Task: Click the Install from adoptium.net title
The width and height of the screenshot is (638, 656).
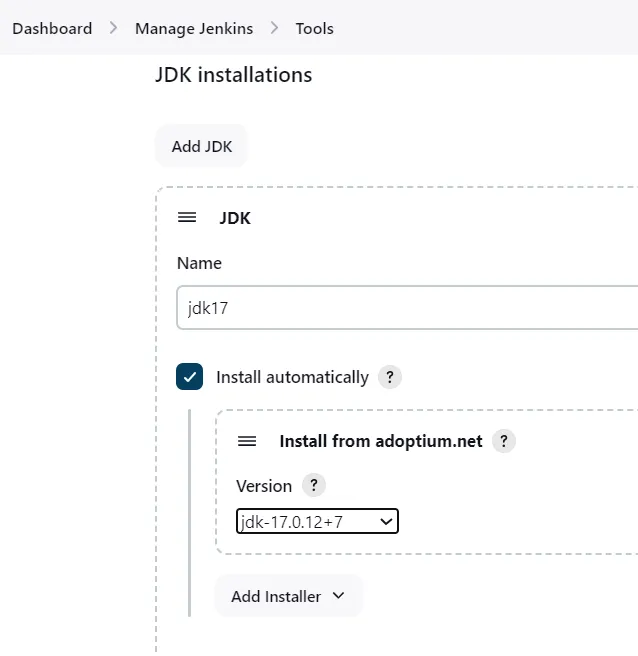Action: [x=381, y=441]
